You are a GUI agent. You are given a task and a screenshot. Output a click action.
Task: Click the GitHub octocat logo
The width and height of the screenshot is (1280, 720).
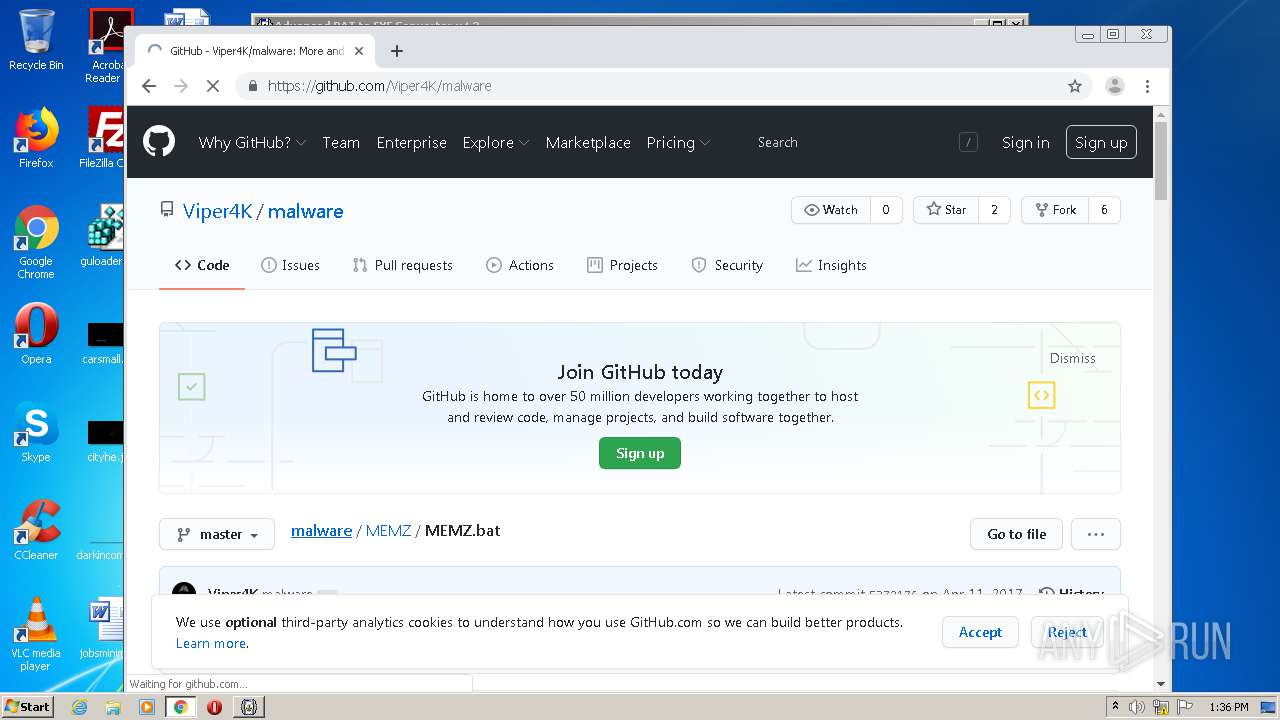click(x=158, y=142)
